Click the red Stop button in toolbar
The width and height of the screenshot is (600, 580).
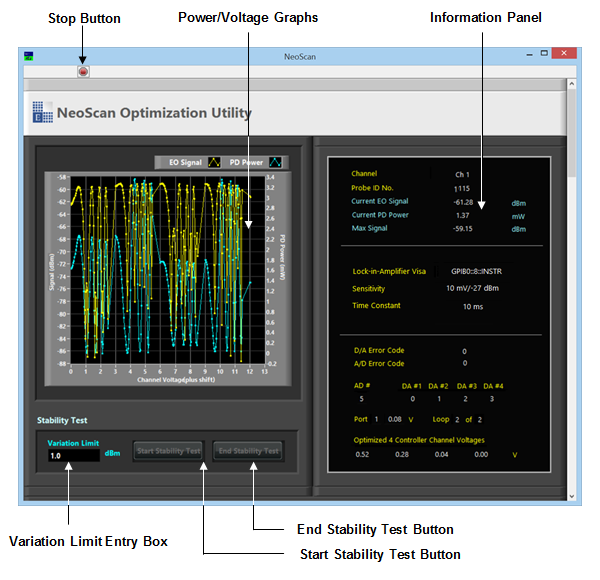click(x=83, y=72)
